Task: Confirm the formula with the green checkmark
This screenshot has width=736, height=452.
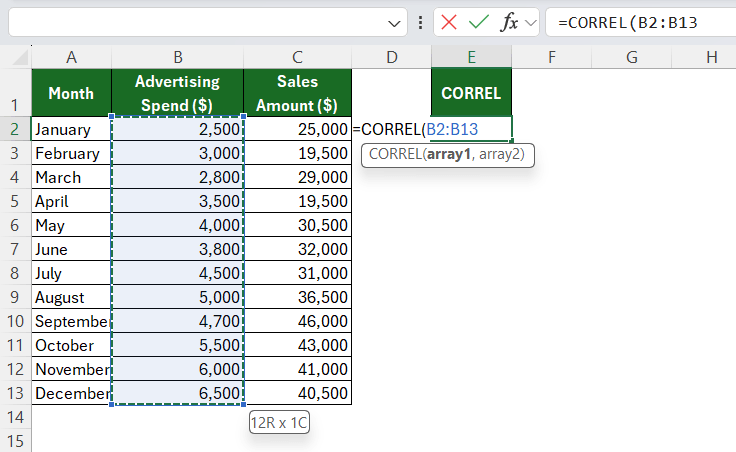Action: tap(479, 22)
